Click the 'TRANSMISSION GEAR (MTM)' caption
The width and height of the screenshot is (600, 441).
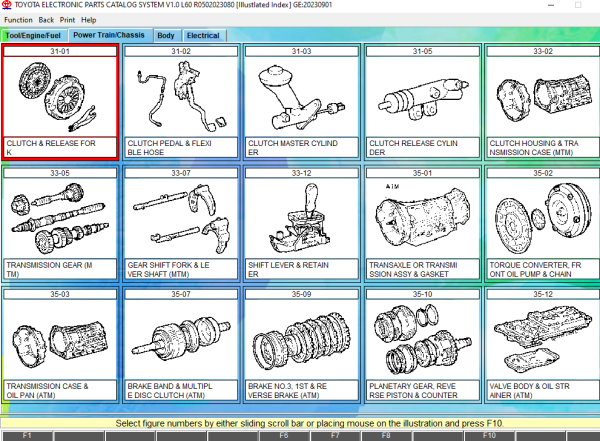point(60,269)
